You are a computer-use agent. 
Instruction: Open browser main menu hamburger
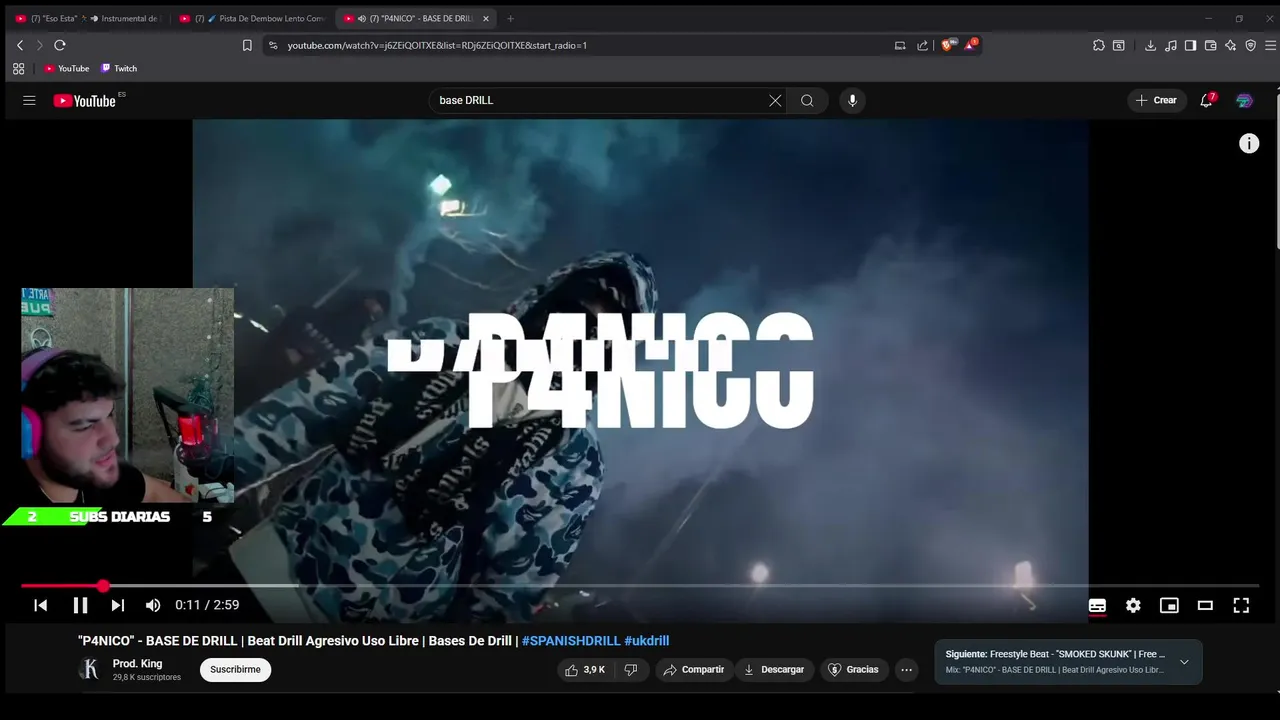tap(1271, 45)
